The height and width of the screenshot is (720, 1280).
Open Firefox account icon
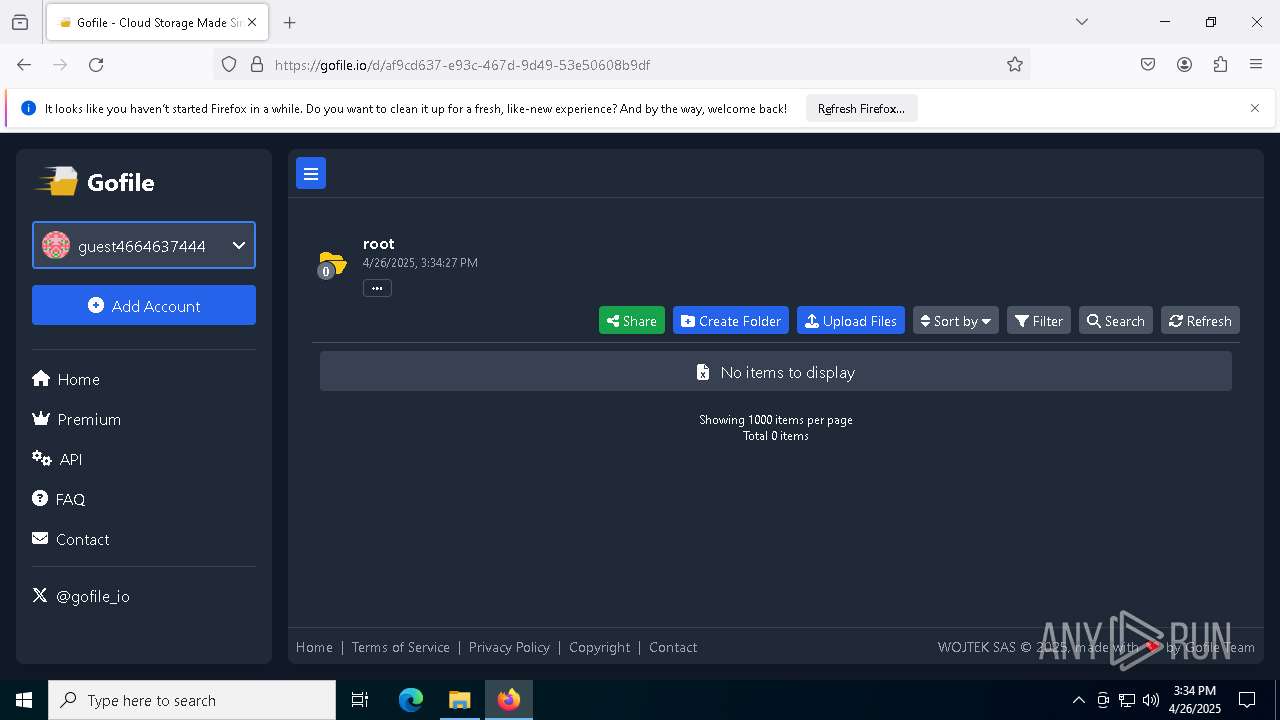click(1184, 65)
